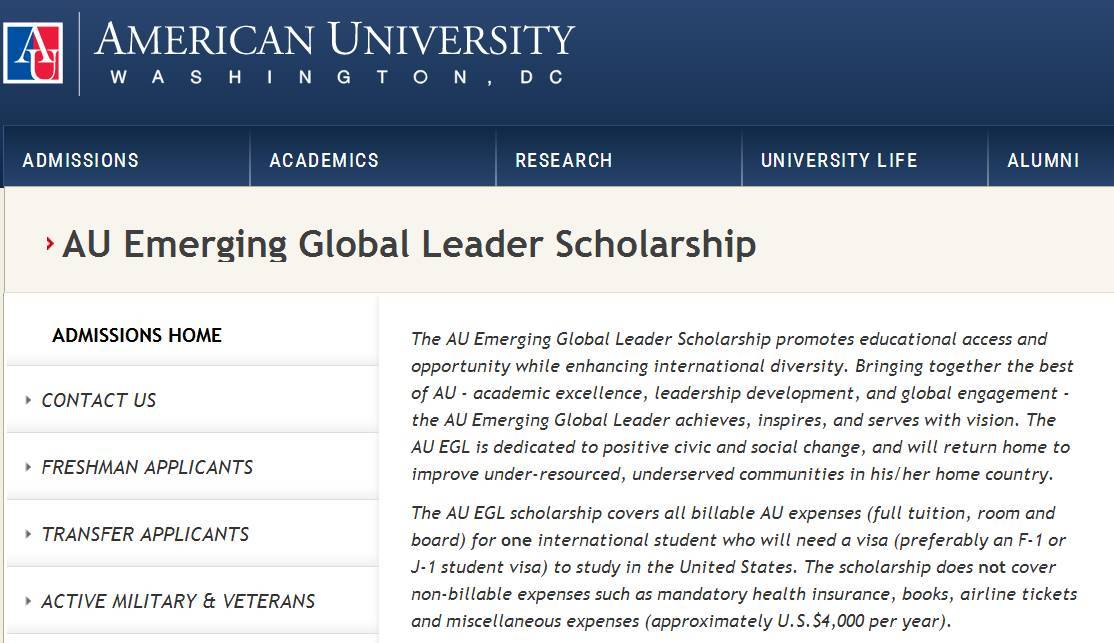This screenshot has width=1114, height=643.
Task: Click the first paragraph describing the scholarship's mission
Action: pos(742,406)
